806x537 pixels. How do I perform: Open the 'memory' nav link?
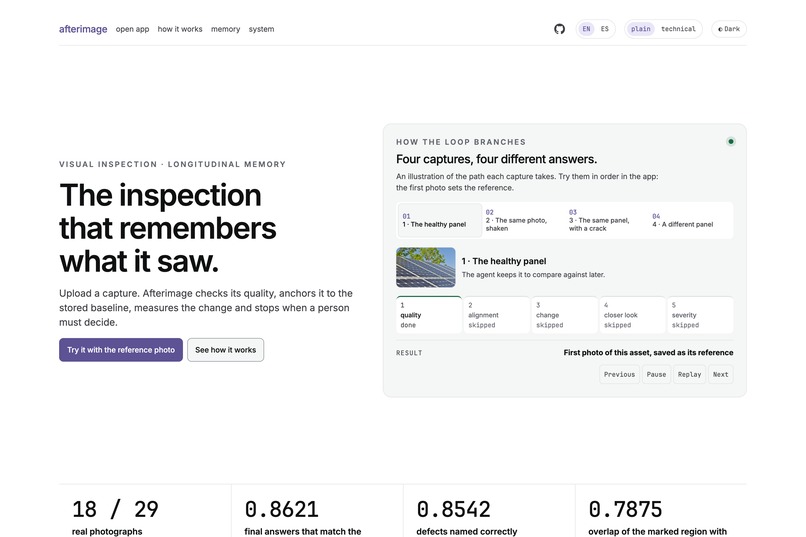225,29
